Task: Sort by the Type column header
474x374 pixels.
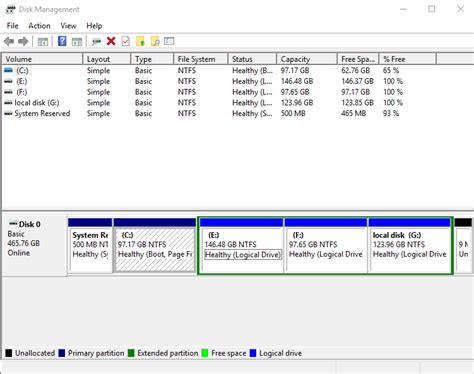Action: (152, 59)
